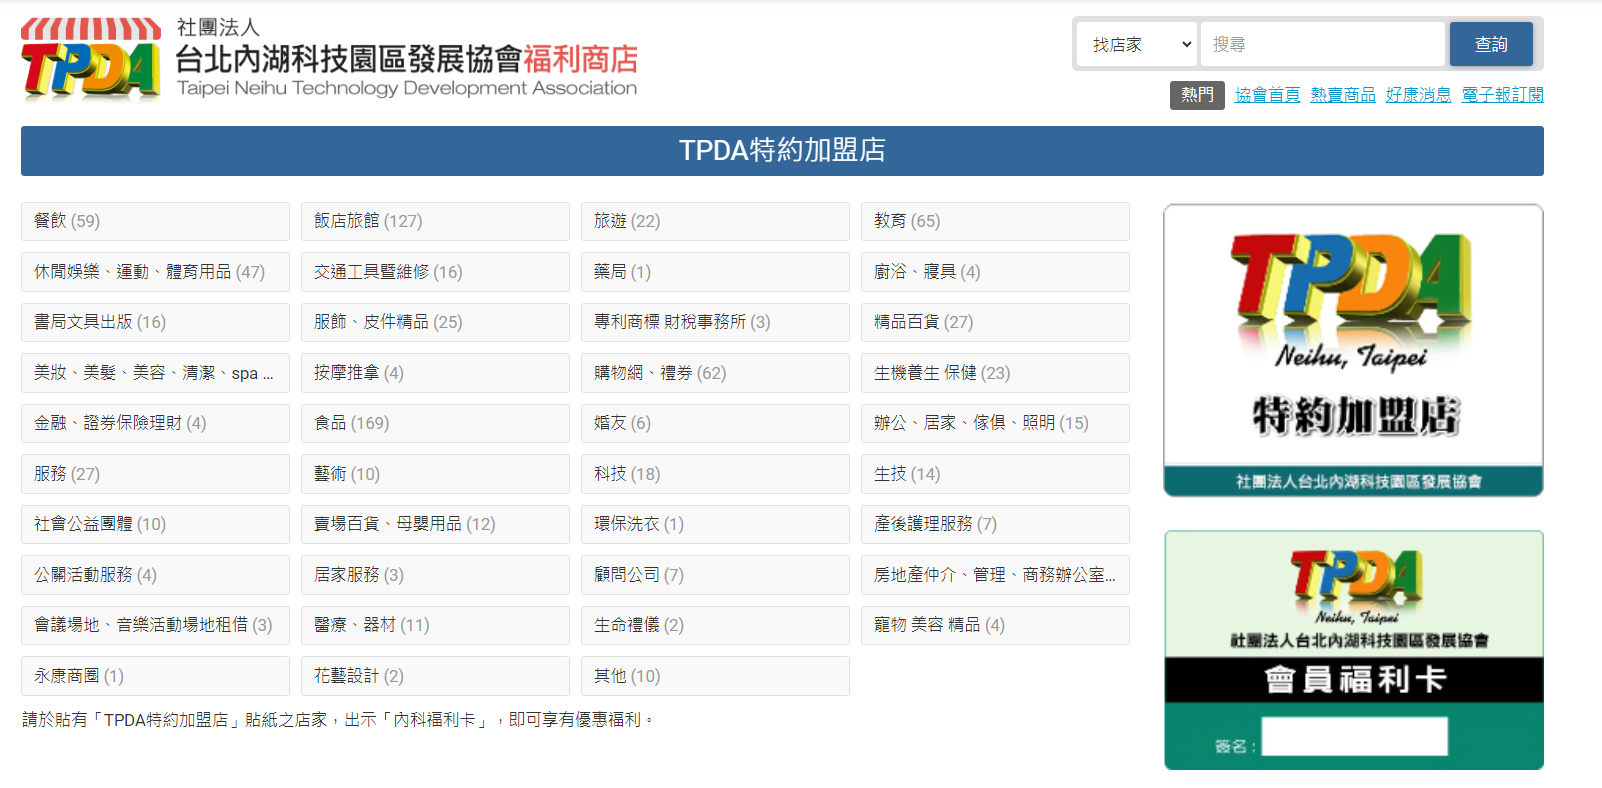The height and width of the screenshot is (788, 1602).
Task: Open the 按摩推拿 (4) category
Action: click(x=435, y=373)
